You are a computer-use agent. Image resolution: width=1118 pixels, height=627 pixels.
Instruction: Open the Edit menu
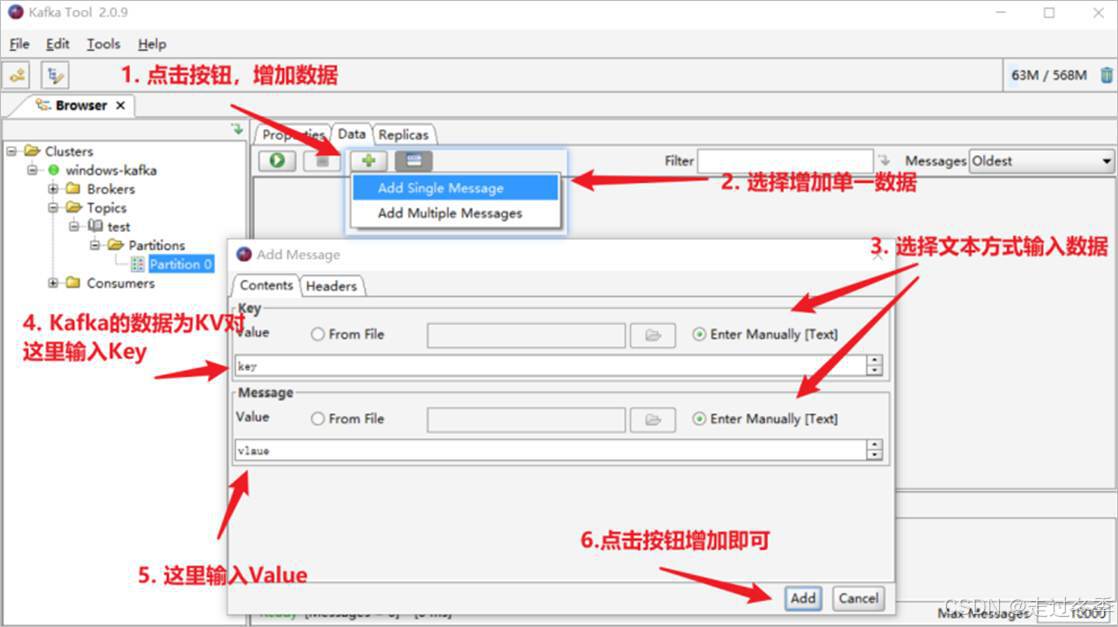point(57,44)
